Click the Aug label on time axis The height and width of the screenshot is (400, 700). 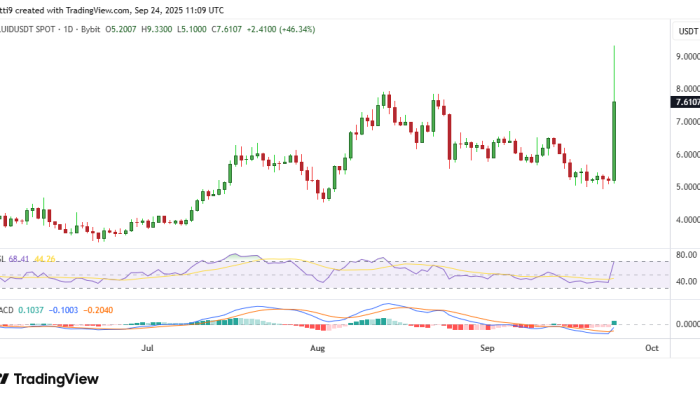(x=317, y=348)
